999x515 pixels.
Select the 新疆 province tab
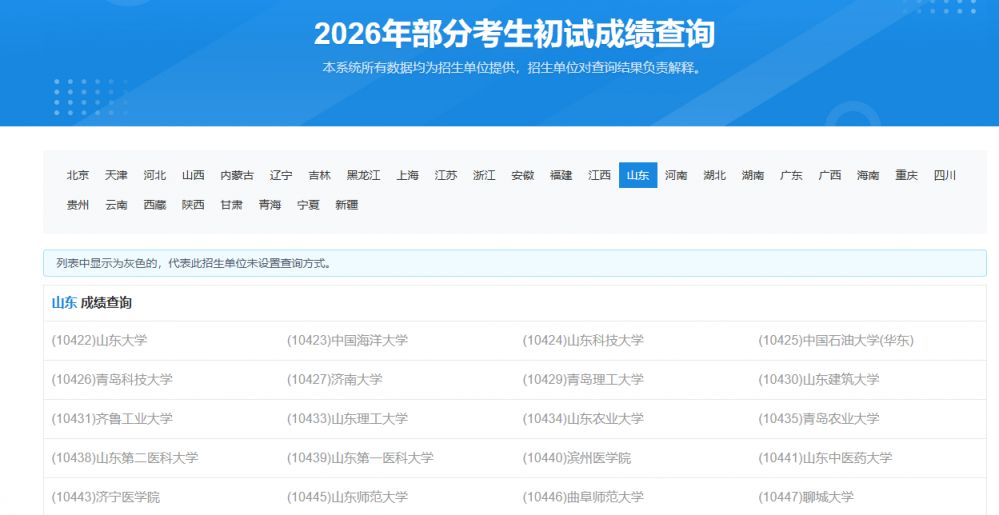tap(347, 205)
